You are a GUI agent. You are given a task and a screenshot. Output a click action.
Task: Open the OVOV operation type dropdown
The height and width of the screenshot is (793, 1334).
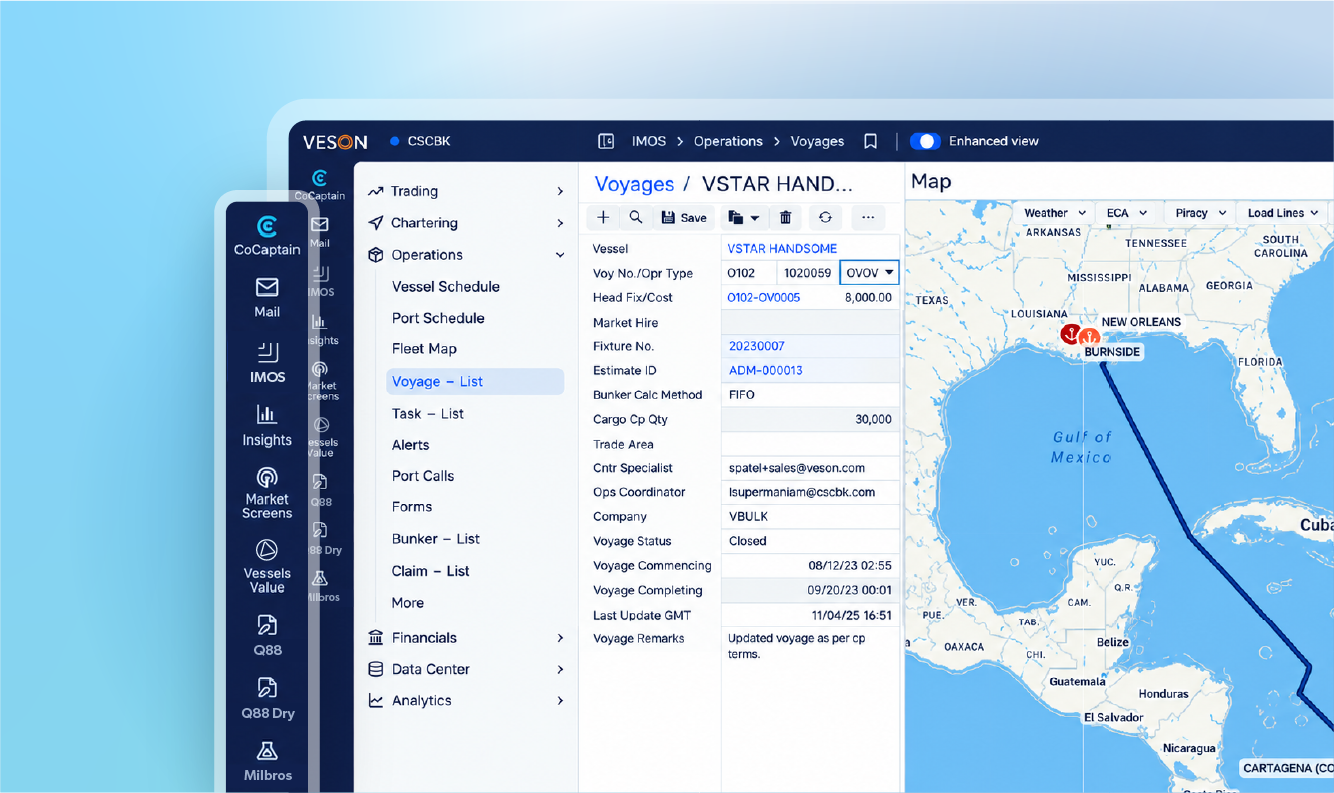(x=869, y=273)
